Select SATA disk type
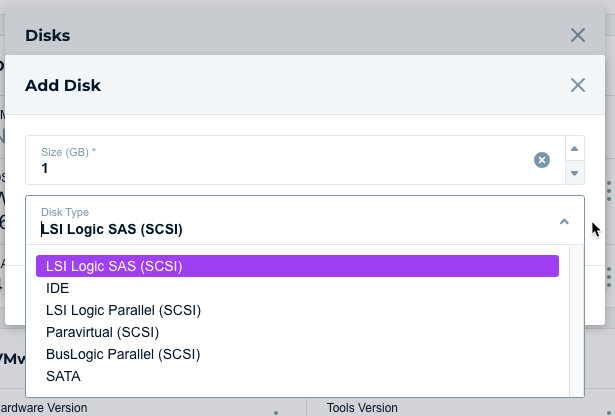 [64, 376]
